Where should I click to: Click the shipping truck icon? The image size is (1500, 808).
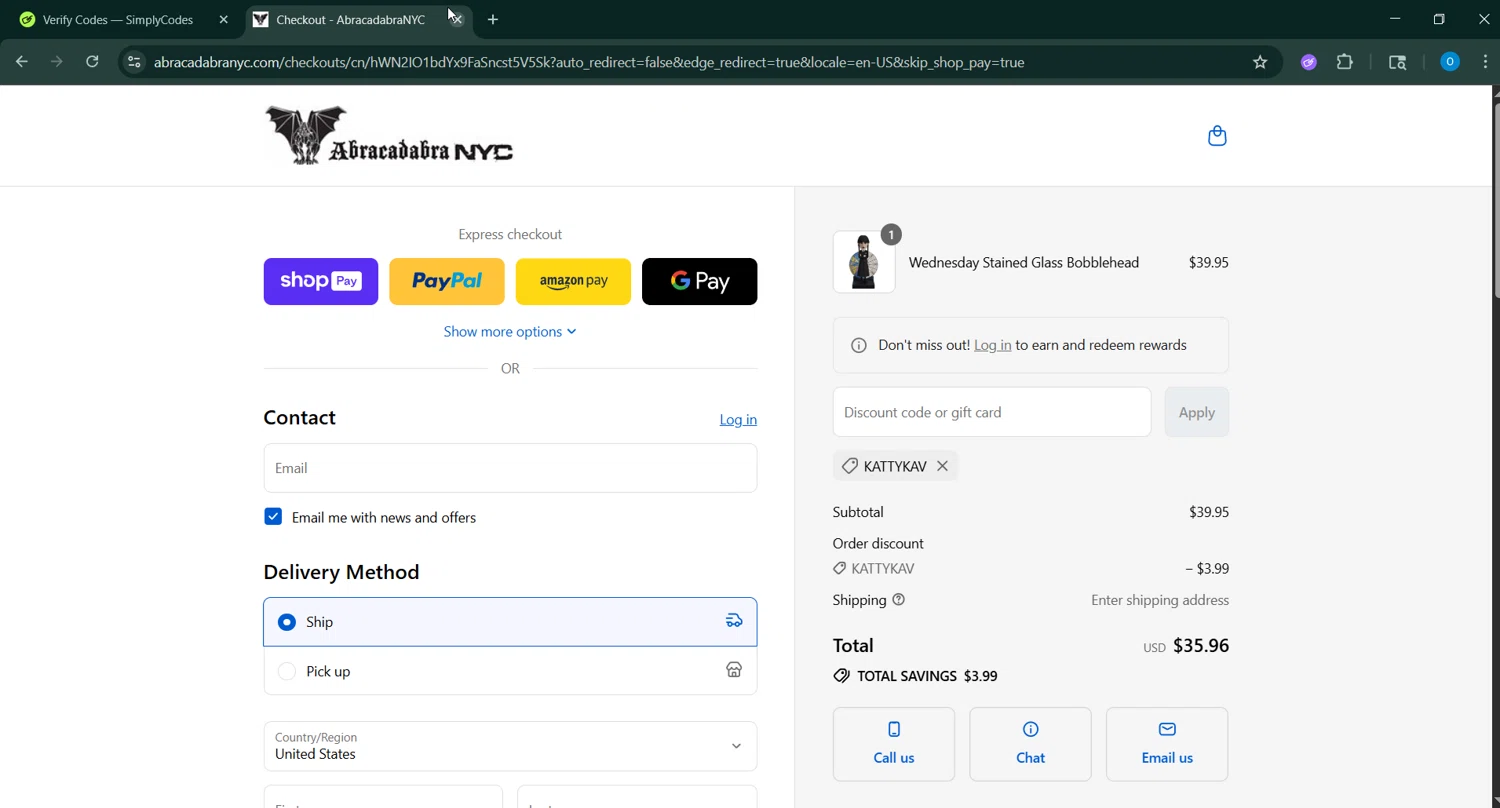[734, 621]
